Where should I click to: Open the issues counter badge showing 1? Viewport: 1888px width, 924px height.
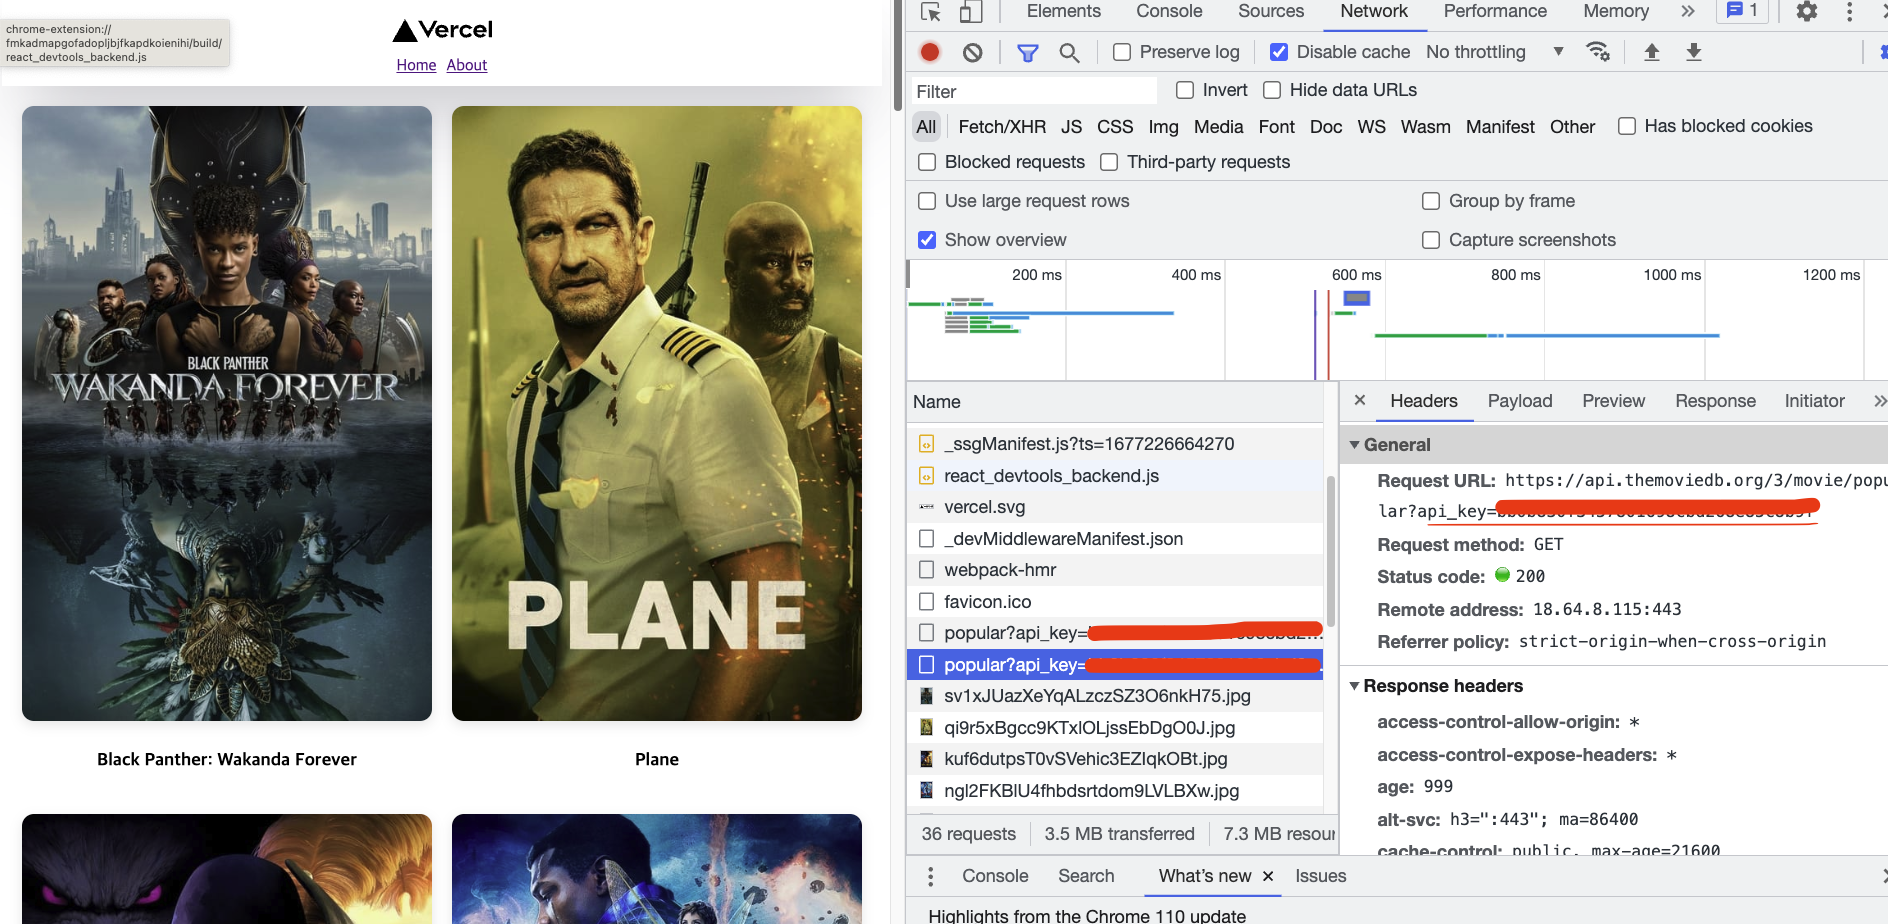(1742, 11)
